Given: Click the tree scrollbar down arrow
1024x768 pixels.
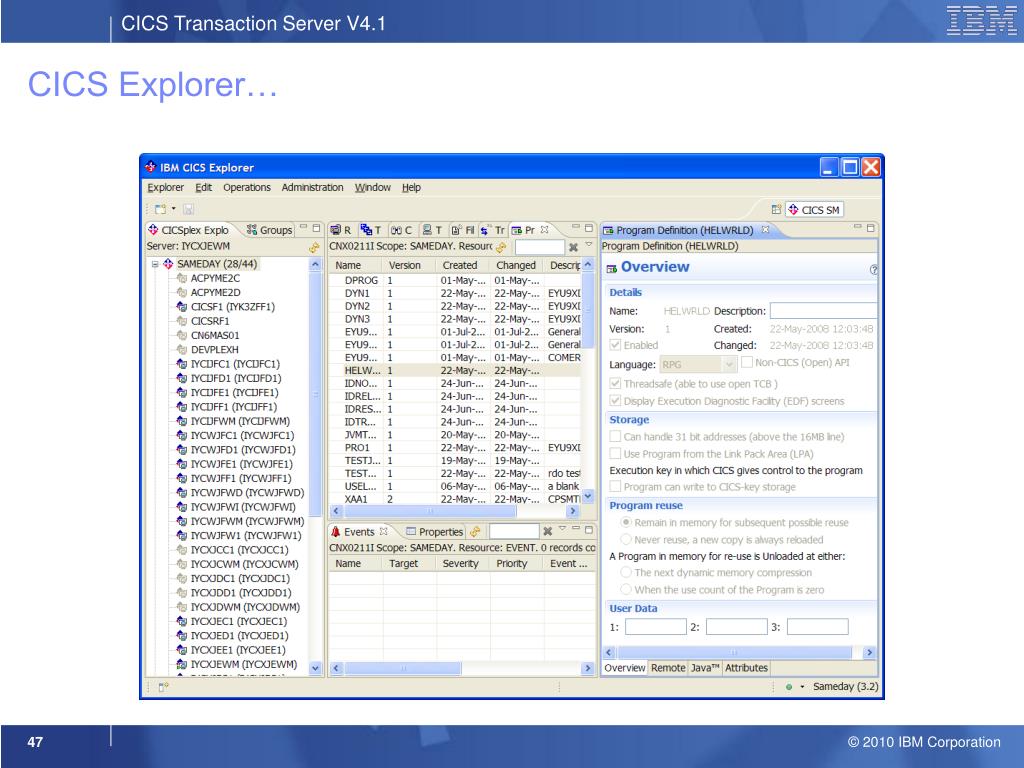Looking at the screenshot, I should [x=315, y=668].
